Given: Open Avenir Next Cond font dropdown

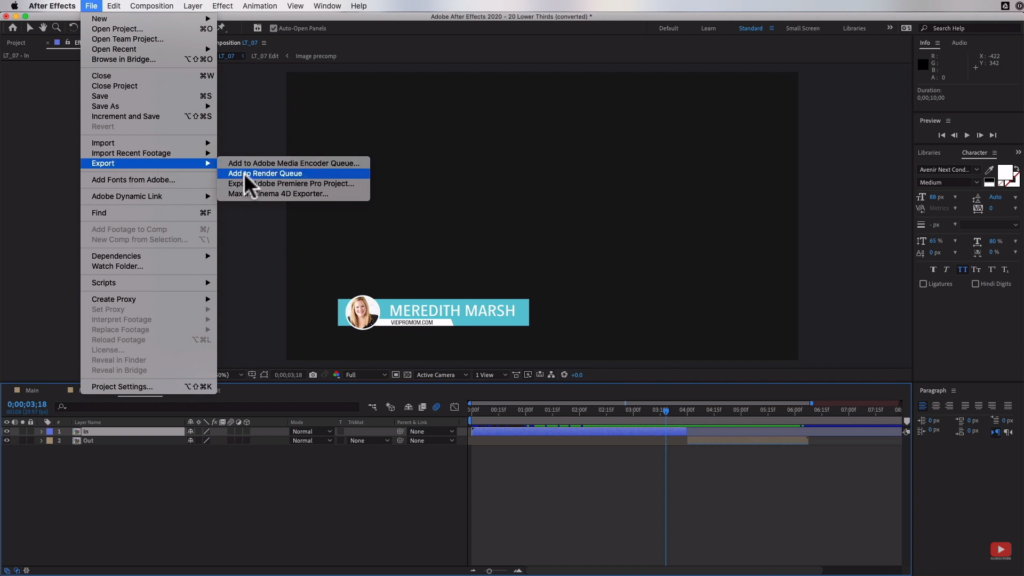Looking at the screenshot, I should point(949,170).
